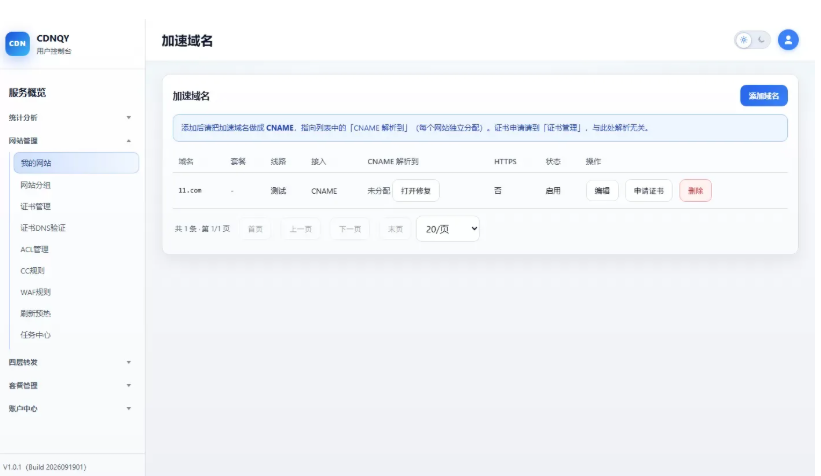Click the V1.0.1 build version text

45,467
